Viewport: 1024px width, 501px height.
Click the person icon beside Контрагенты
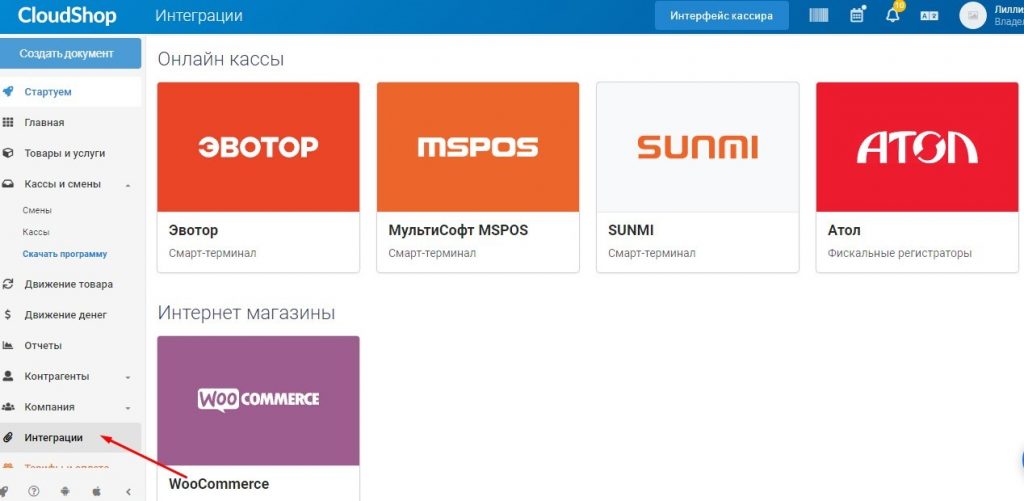8,376
